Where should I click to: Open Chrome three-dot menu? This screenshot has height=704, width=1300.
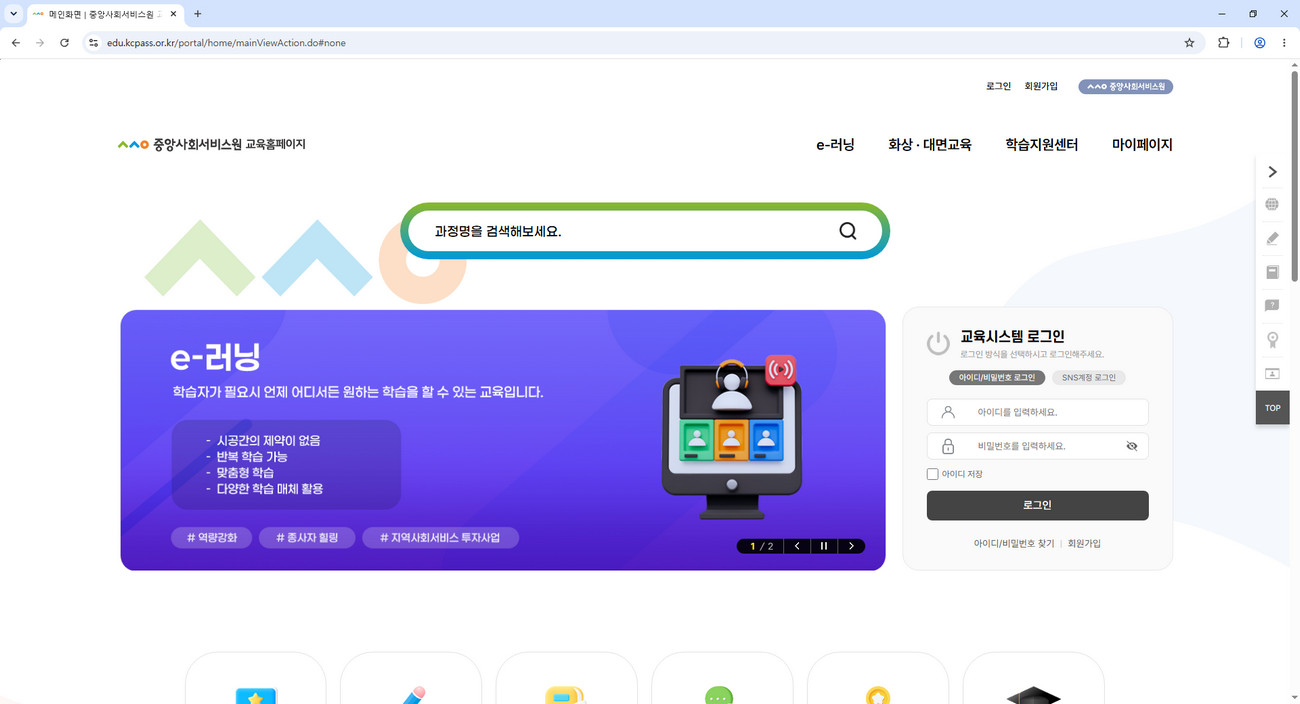(x=1284, y=43)
